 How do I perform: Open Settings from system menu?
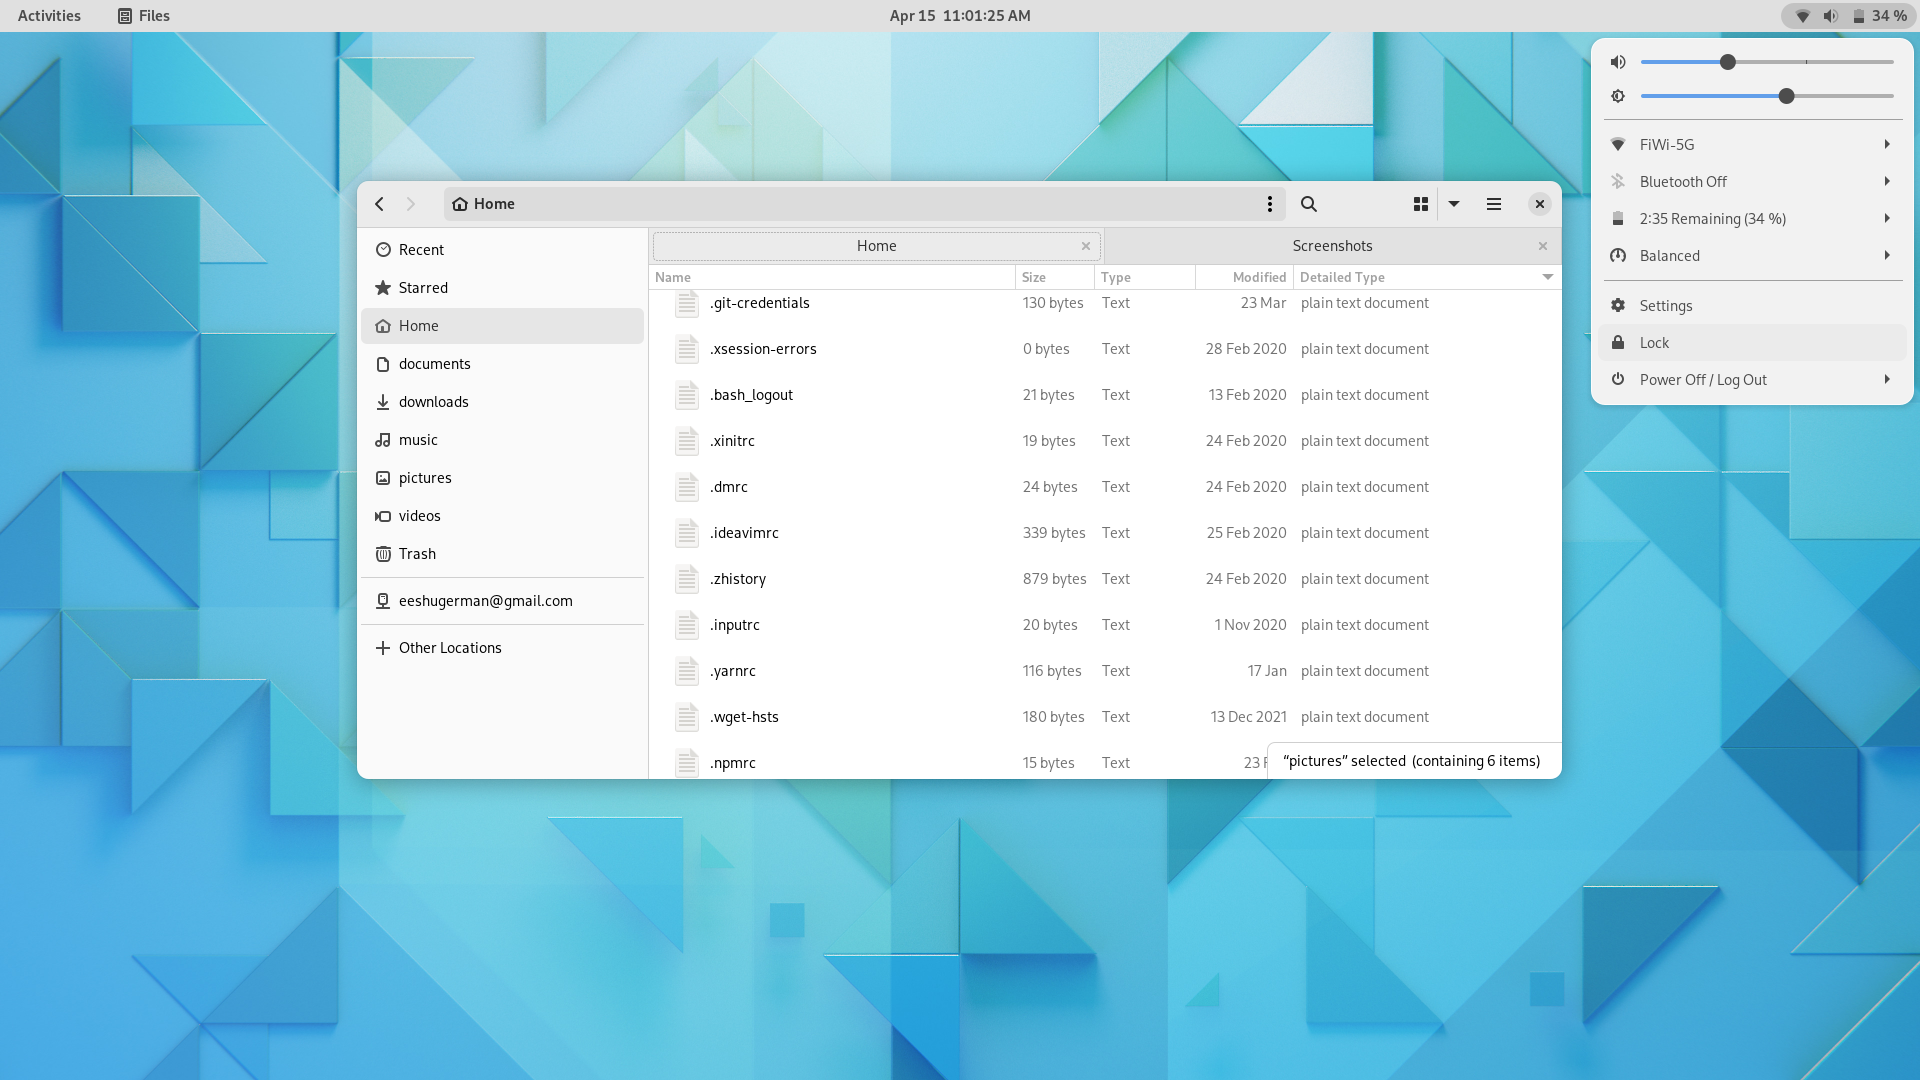[1665, 305]
